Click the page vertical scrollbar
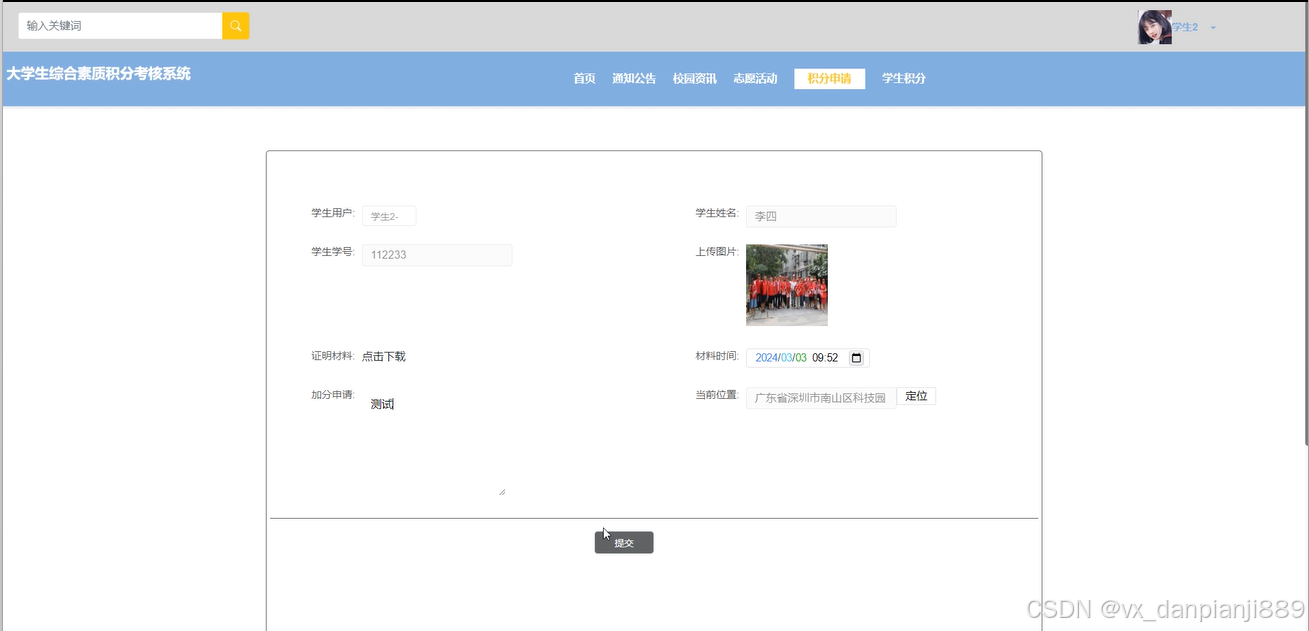 coord(1304,225)
